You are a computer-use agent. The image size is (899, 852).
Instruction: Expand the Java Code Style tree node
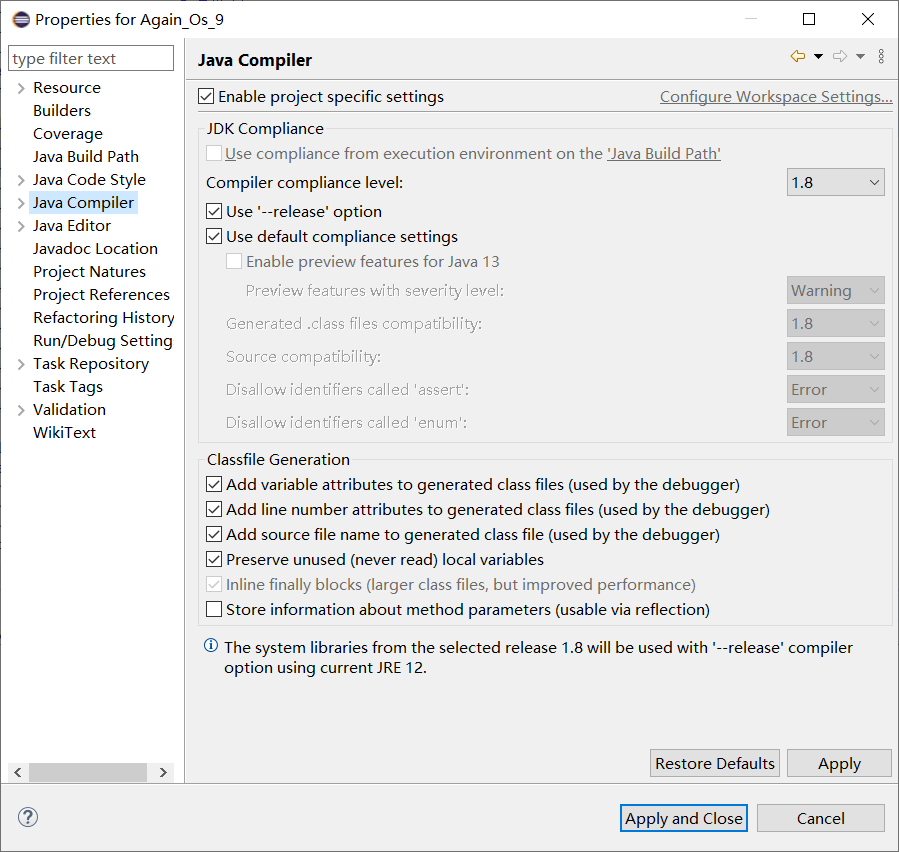(21, 180)
